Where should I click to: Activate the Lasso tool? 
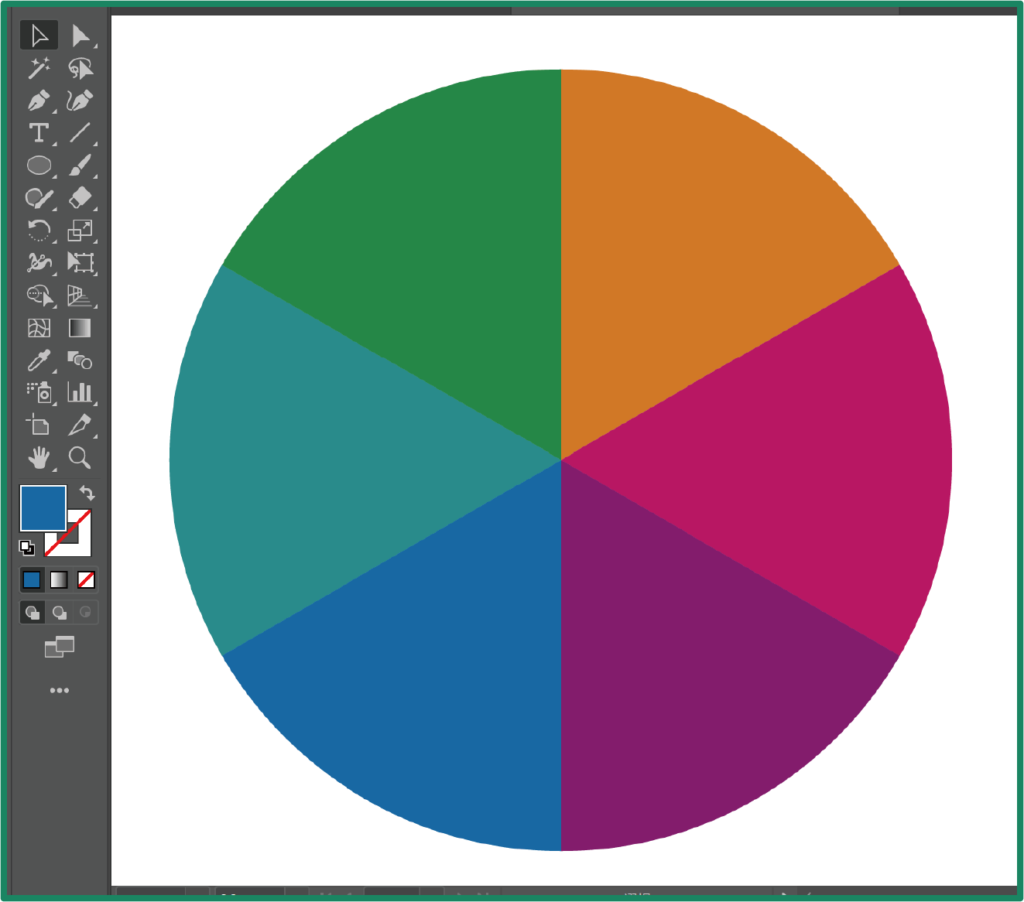click(x=80, y=69)
